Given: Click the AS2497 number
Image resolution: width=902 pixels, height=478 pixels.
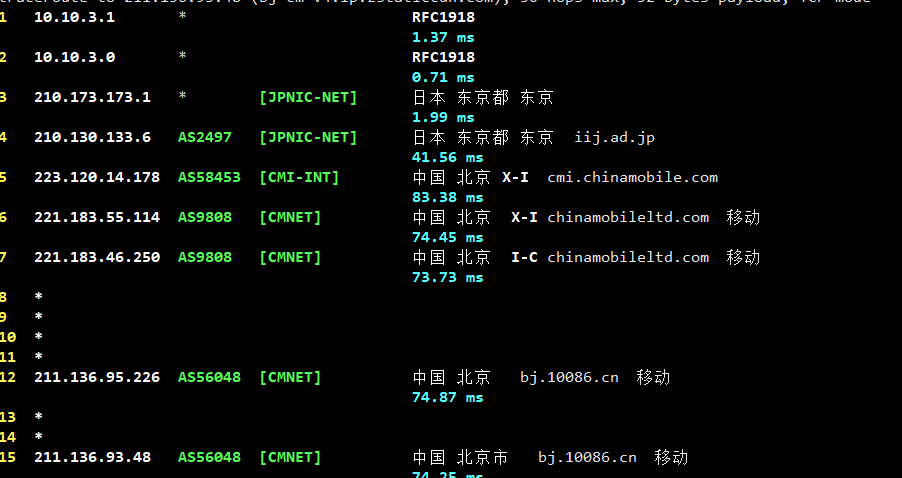Looking at the screenshot, I should pos(205,137).
